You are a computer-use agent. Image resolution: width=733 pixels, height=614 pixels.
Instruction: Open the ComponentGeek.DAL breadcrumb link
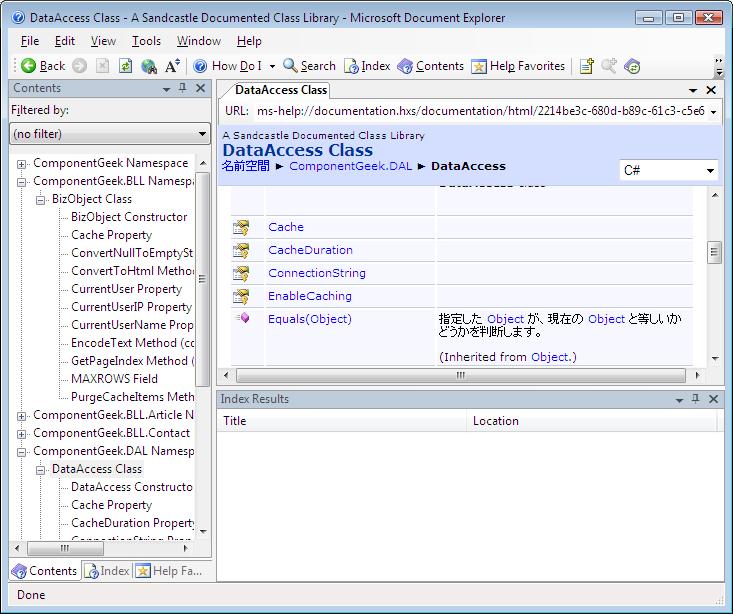coord(351,166)
